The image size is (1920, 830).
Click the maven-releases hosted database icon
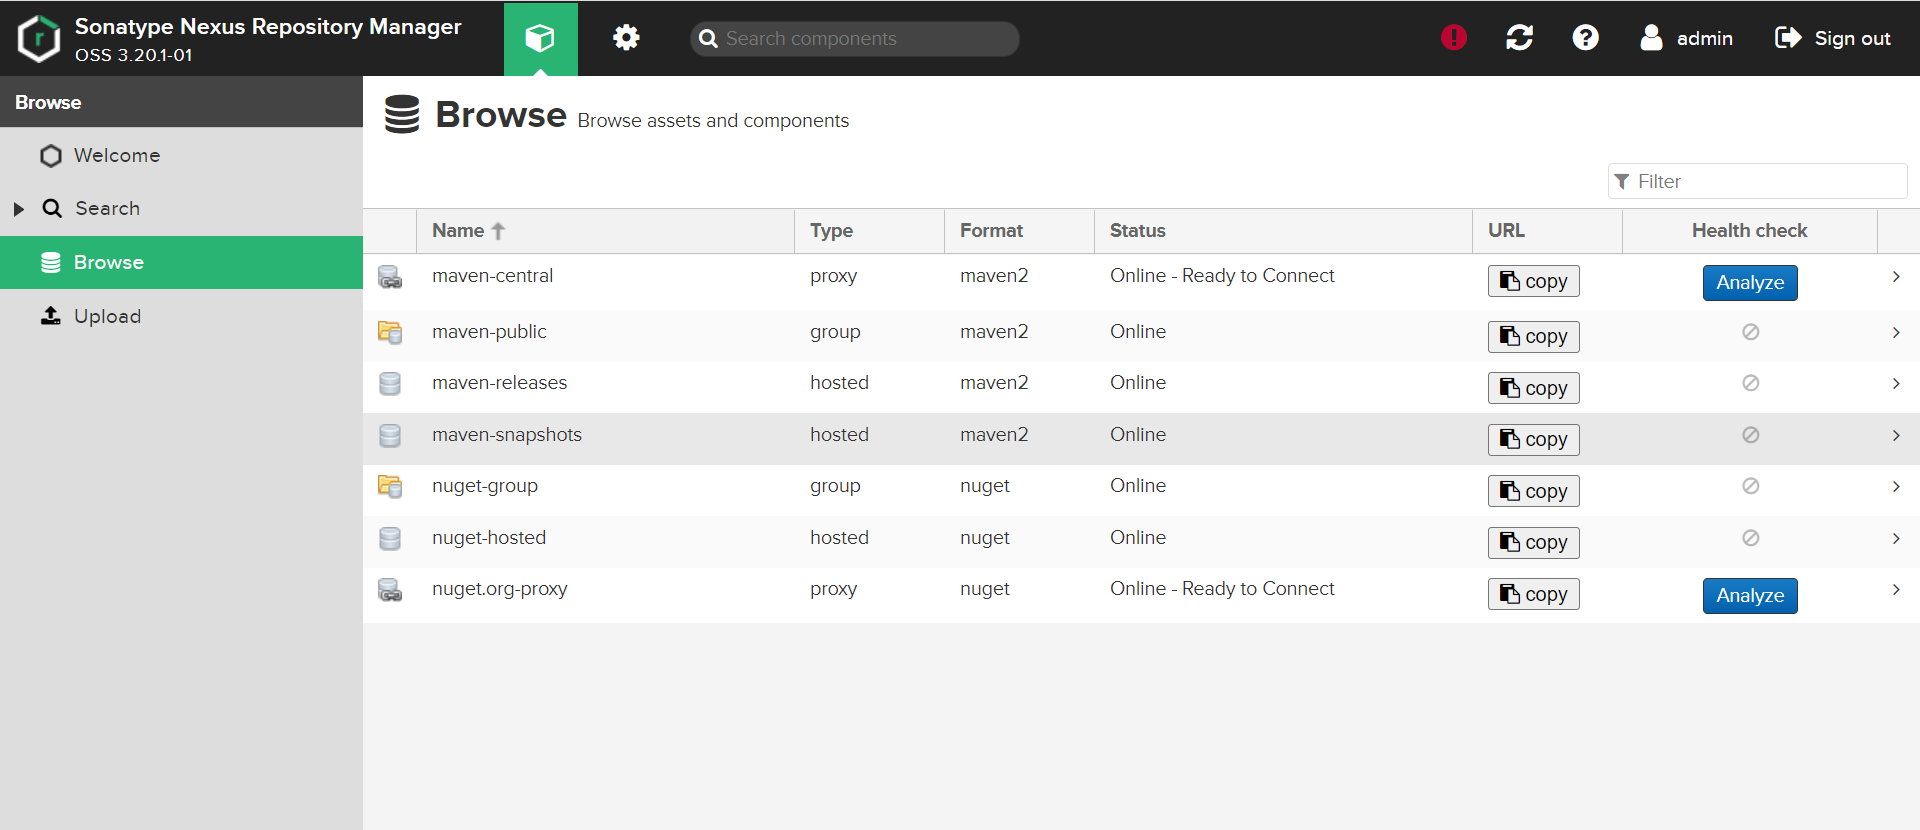[390, 384]
